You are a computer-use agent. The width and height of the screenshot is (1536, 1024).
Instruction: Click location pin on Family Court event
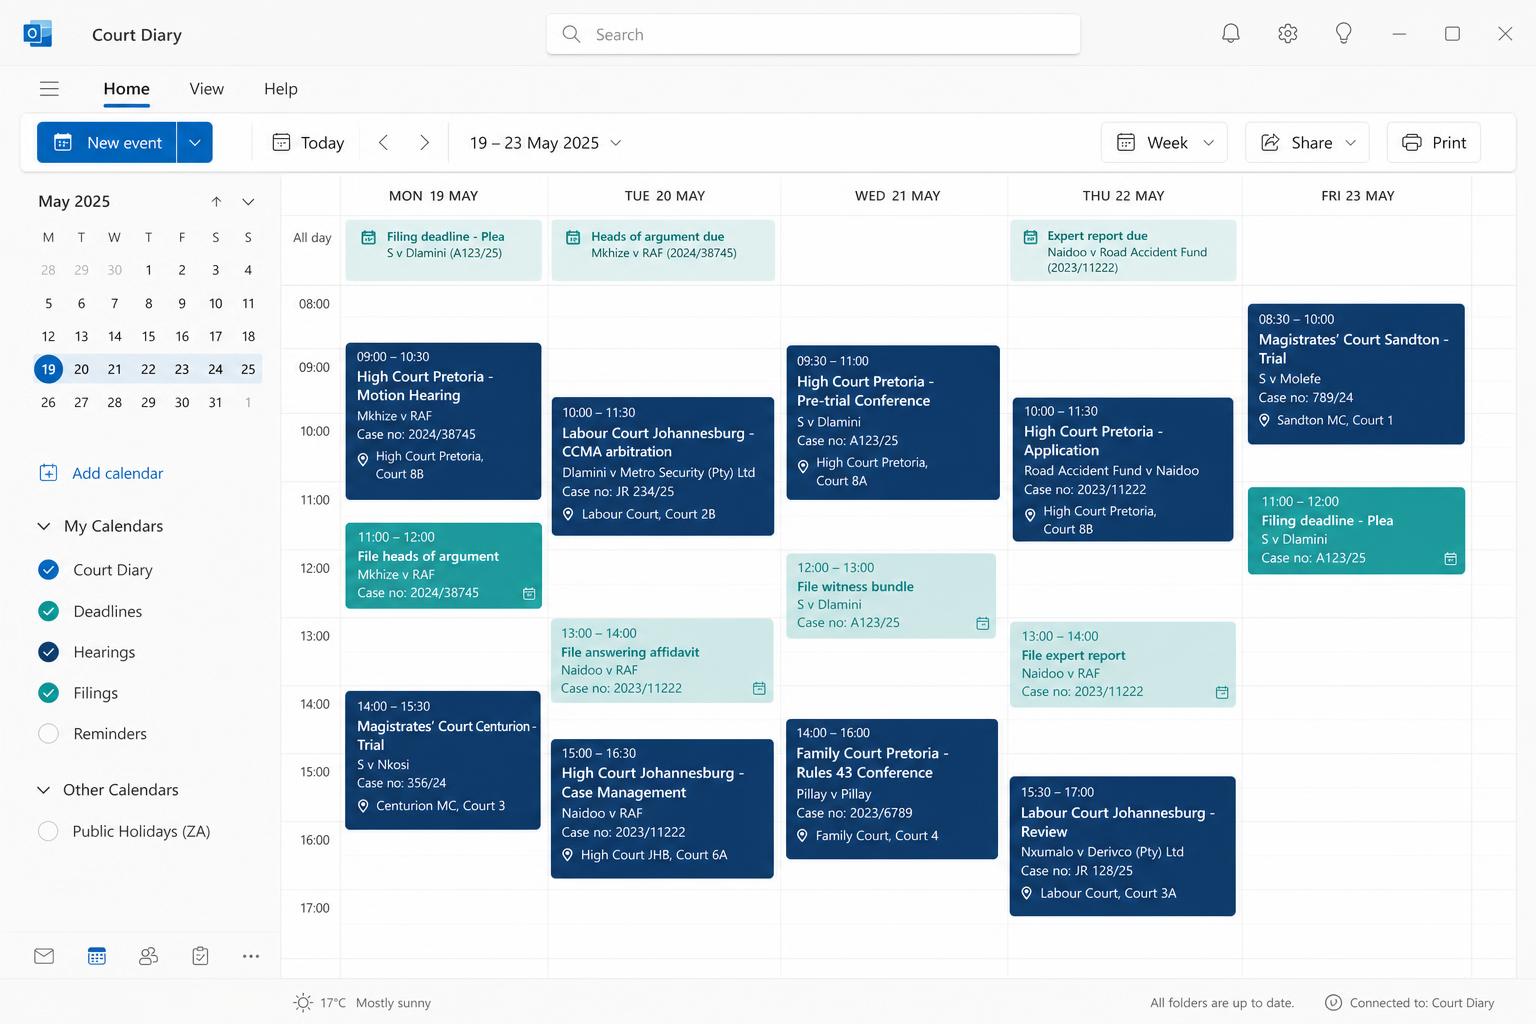tap(802, 836)
